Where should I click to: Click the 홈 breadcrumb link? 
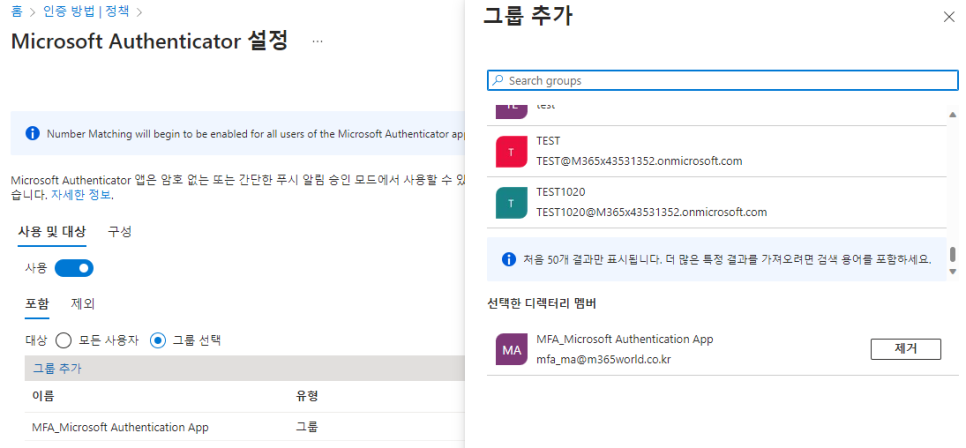[x=17, y=11]
